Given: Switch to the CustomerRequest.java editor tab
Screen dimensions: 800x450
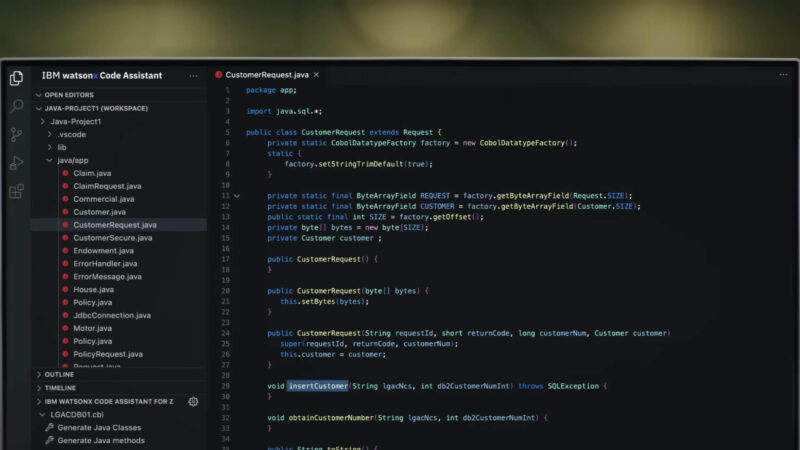Looking at the screenshot, I should pos(266,75).
